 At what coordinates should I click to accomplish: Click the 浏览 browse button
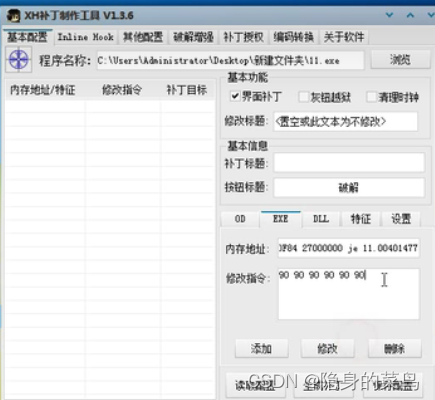pyautogui.click(x=400, y=60)
